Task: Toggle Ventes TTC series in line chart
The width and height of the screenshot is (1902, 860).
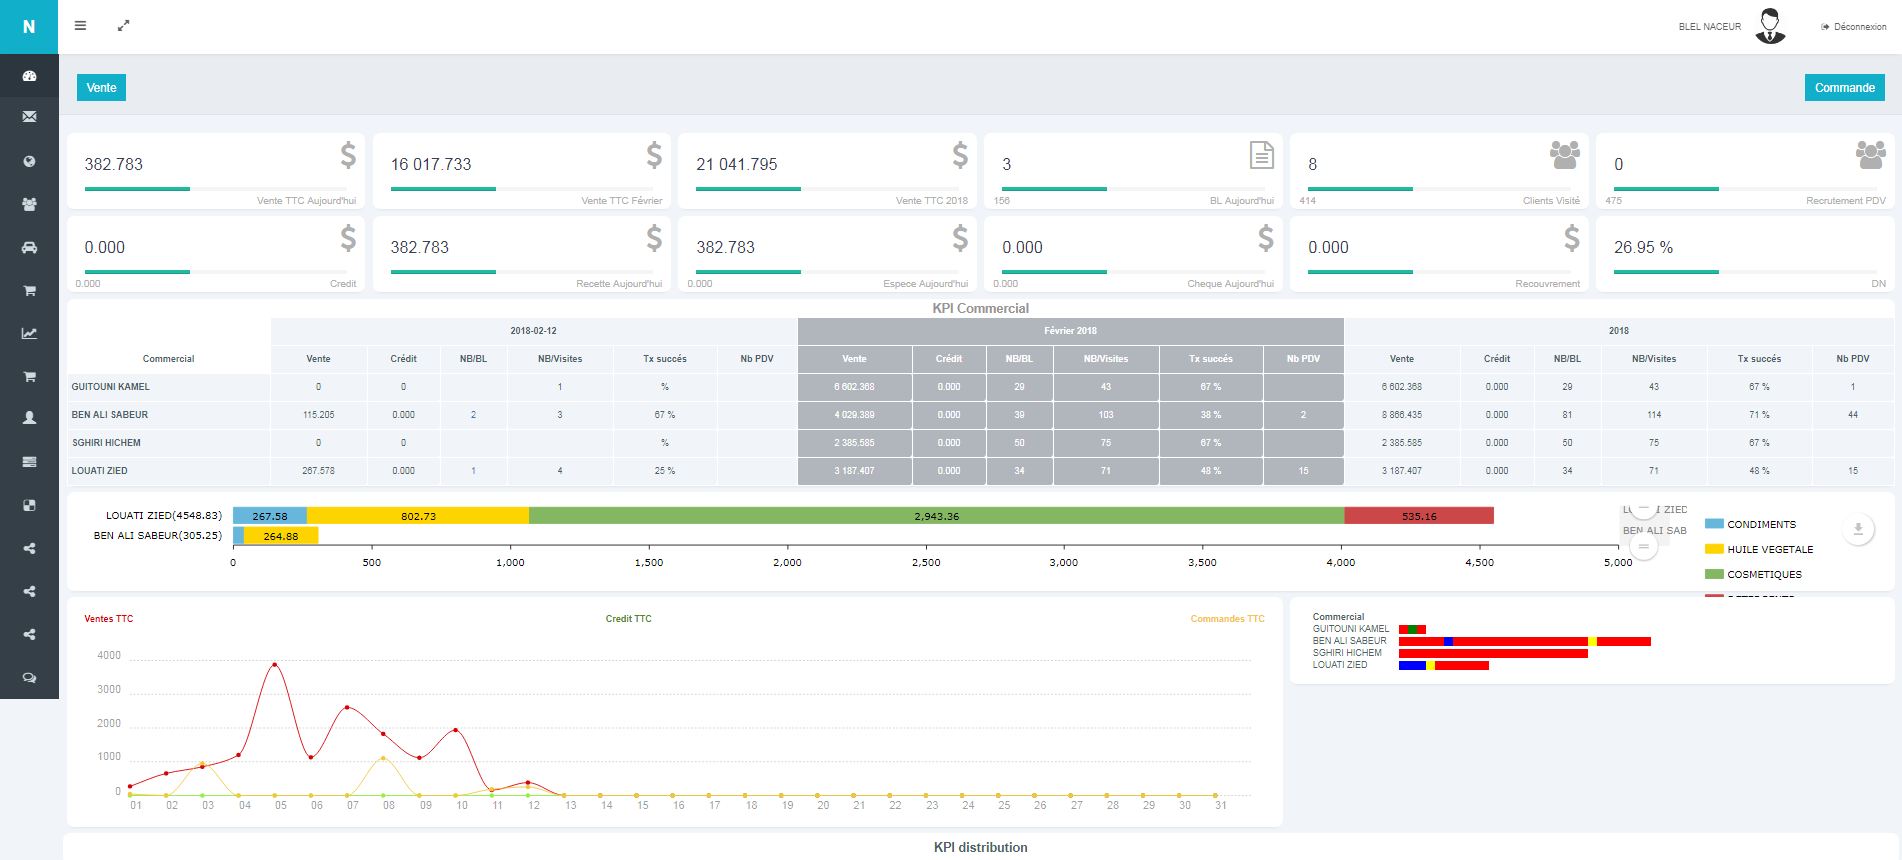Action: point(108,619)
